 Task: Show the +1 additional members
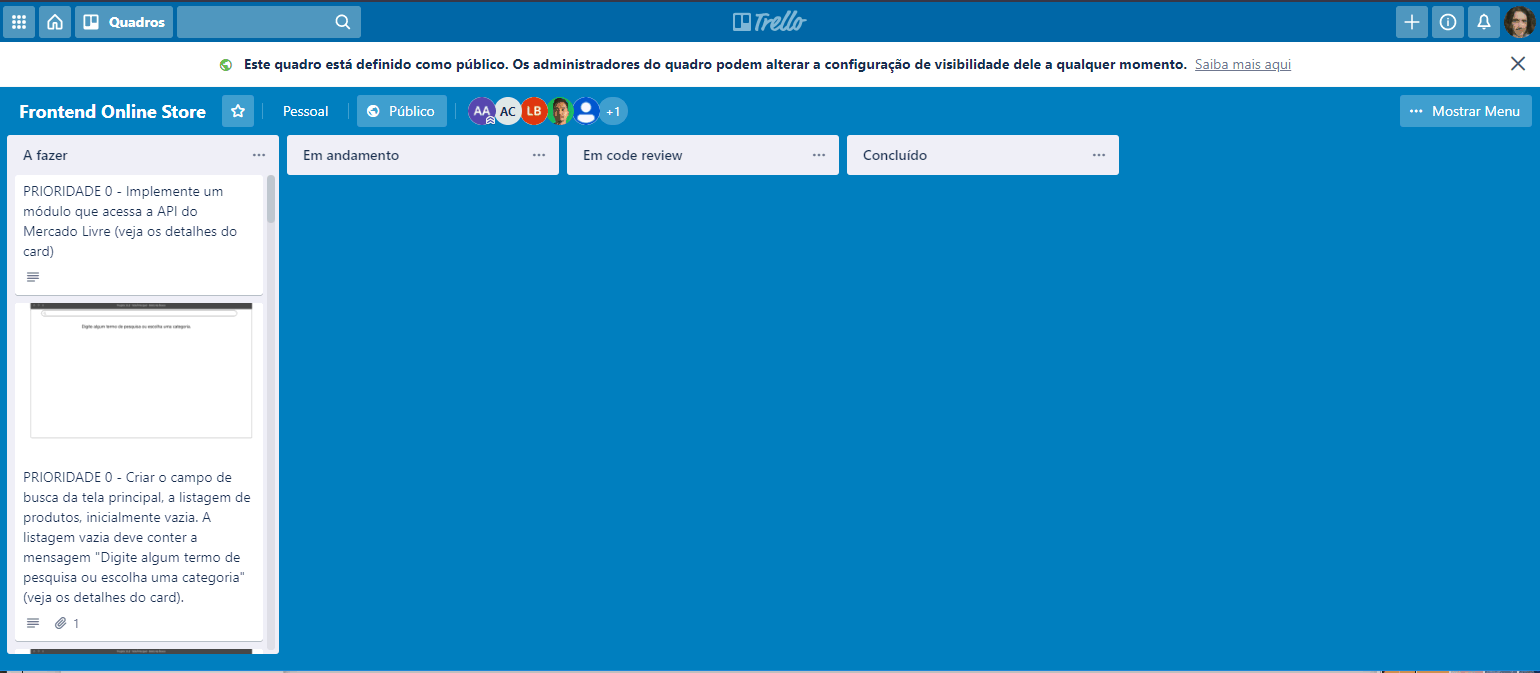point(613,111)
